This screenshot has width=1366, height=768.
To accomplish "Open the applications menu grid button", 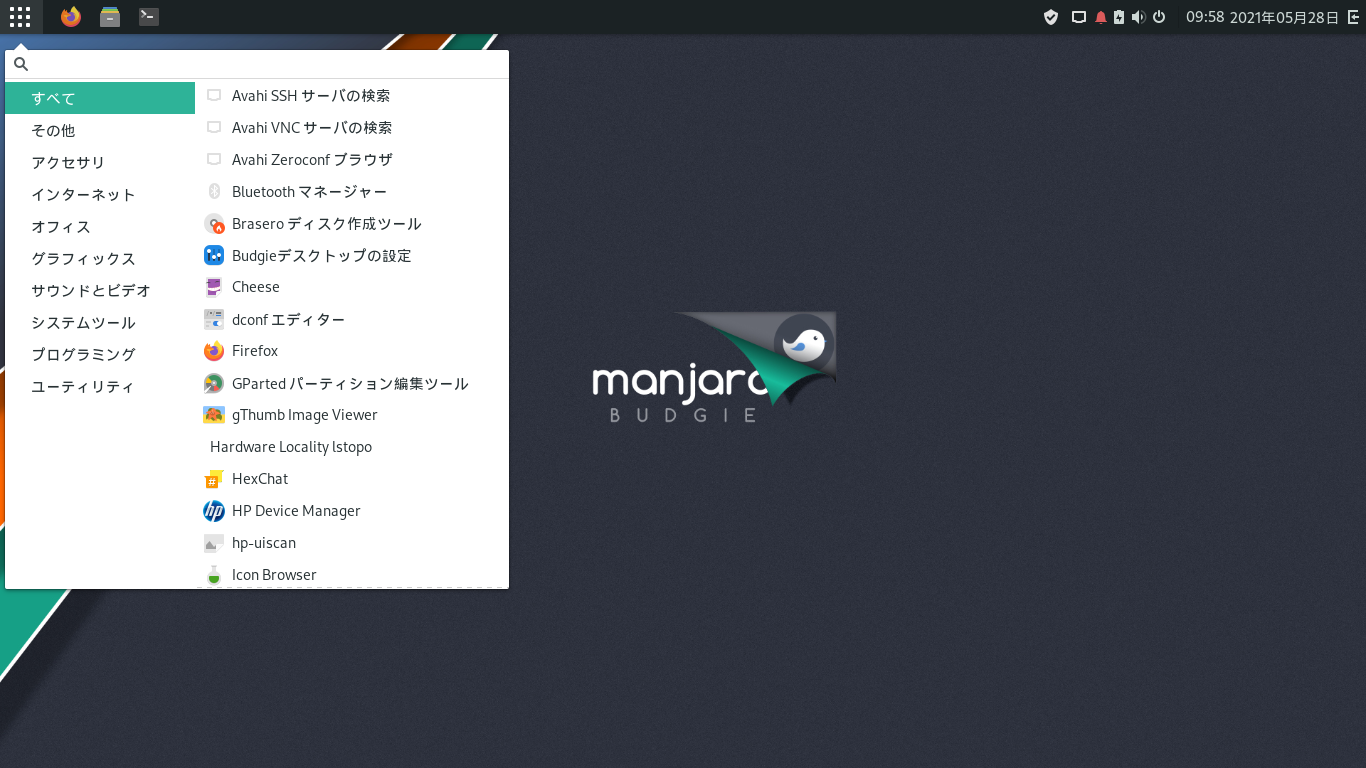I will 20,17.
